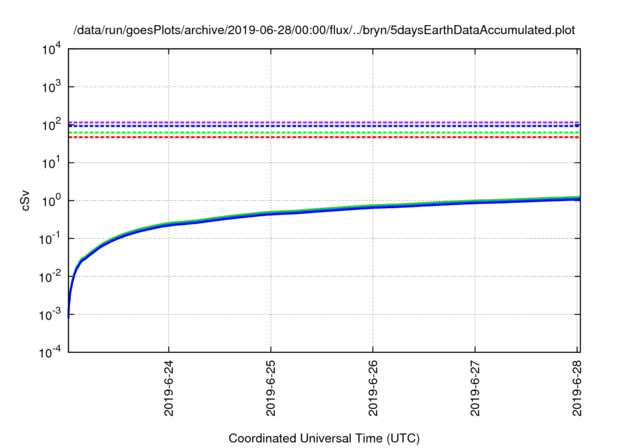The image size is (640, 448).
Task: Click the 2019-6-26 date tick label
Action: click(x=373, y=388)
